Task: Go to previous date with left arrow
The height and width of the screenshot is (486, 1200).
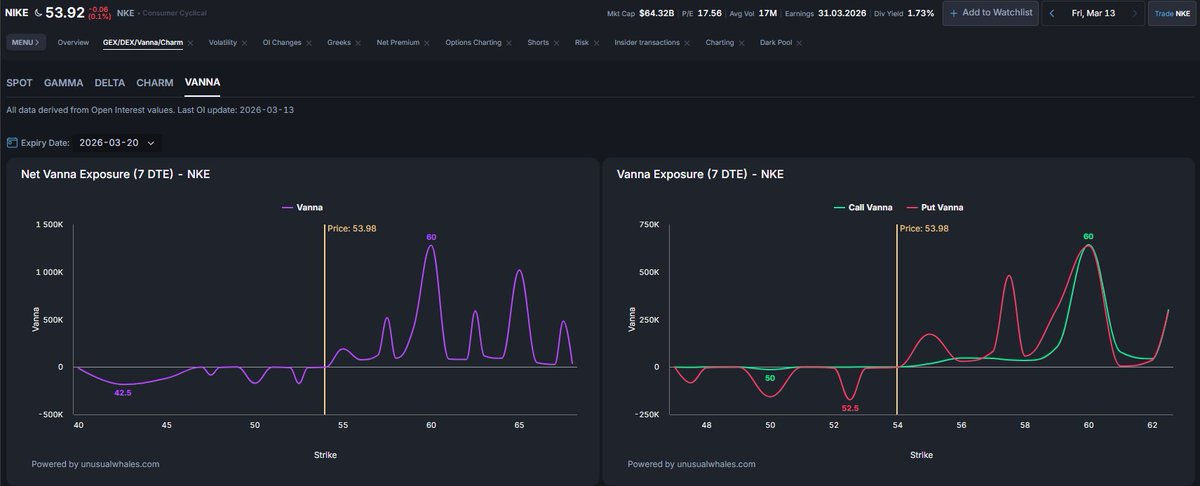Action: 1052,13
